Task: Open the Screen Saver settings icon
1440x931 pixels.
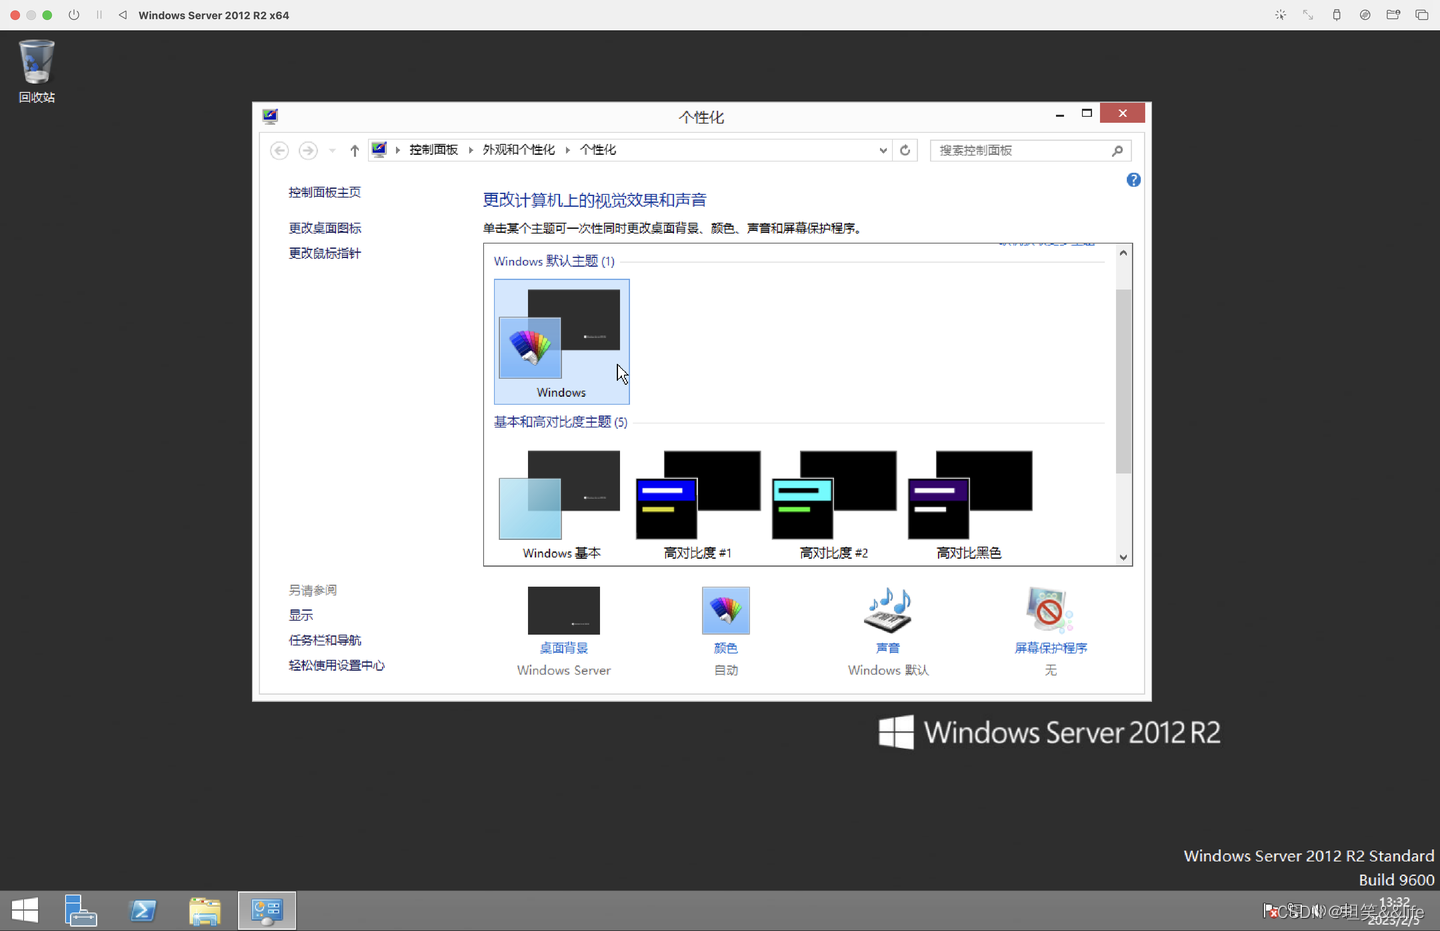Action: pos(1050,610)
